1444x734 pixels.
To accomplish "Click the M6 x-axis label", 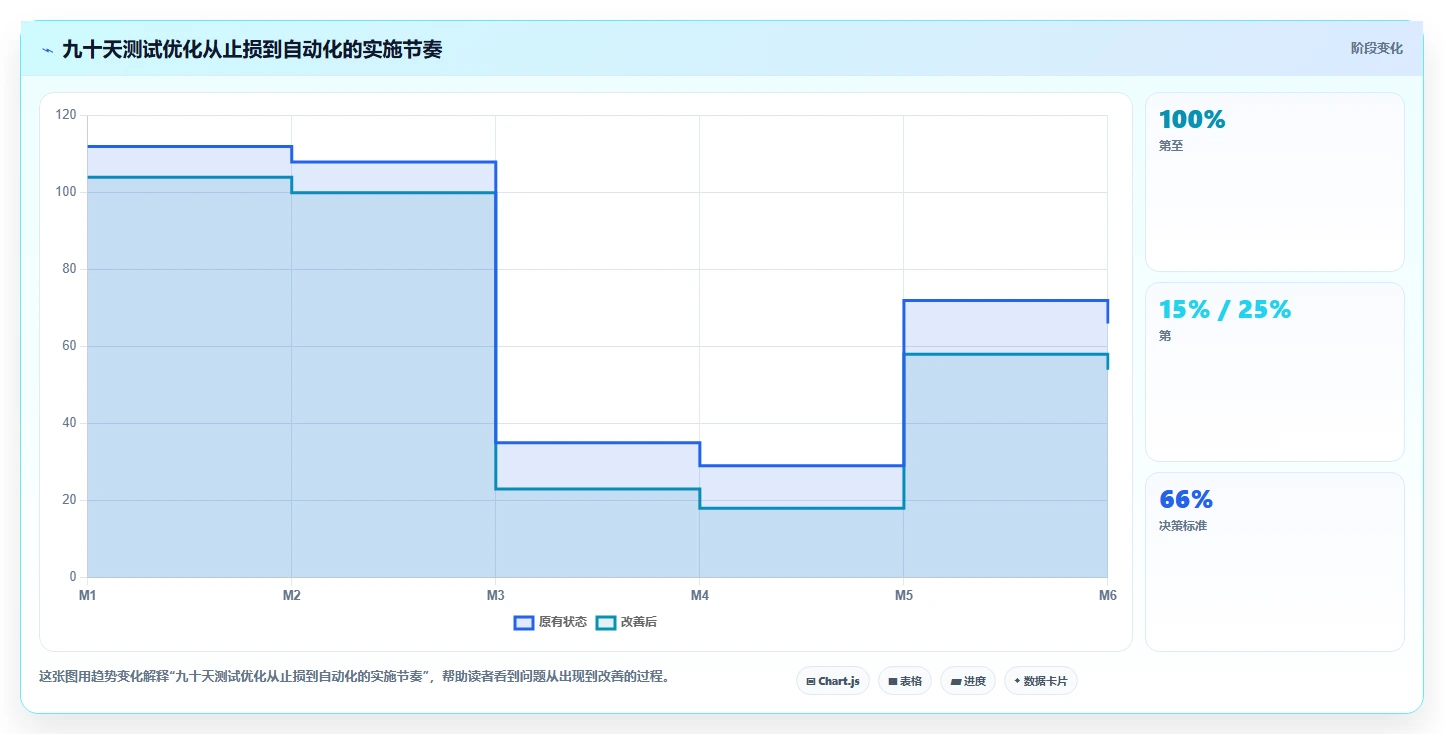I will click(x=1107, y=595).
